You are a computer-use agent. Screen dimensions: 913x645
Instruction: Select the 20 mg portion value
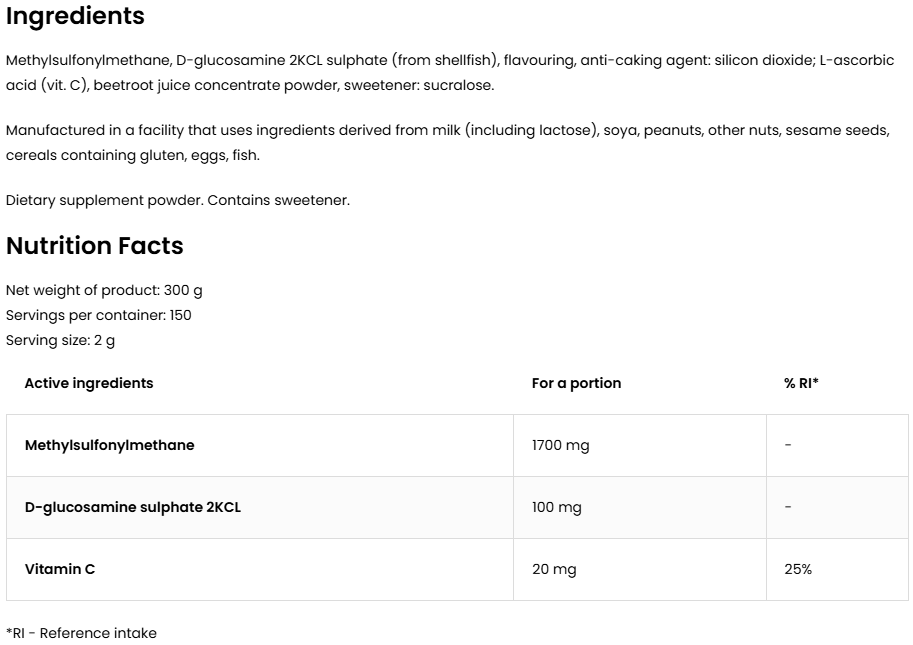pyautogui.click(x=554, y=569)
